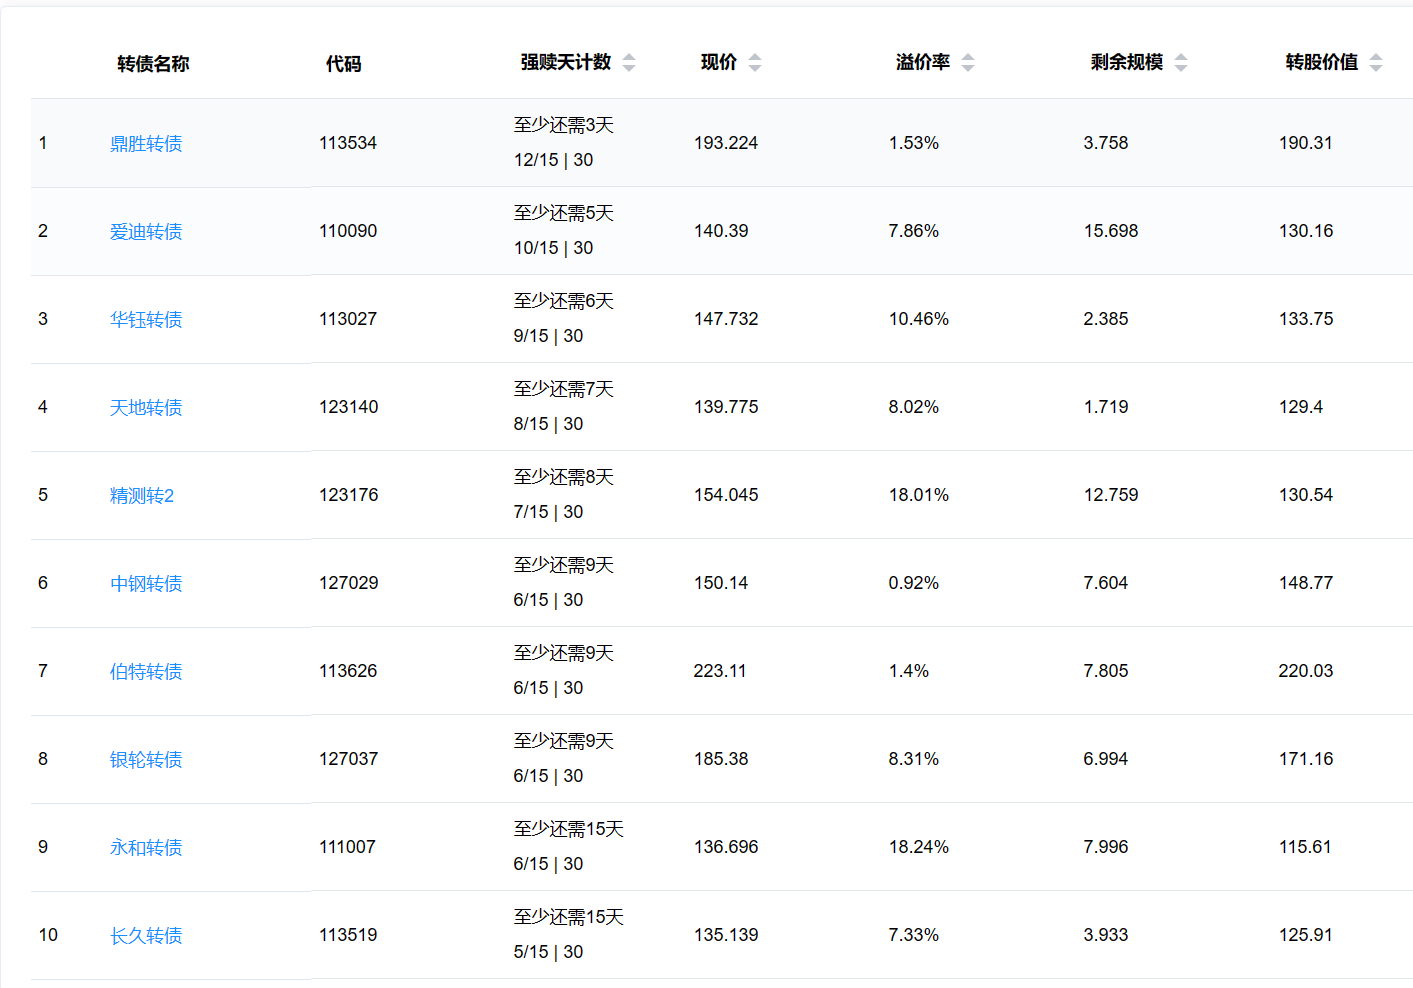Viewport: 1413px width, 988px height.
Task: Click the sort arrows beside 强赎天计数
Action: pyautogui.click(x=629, y=63)
